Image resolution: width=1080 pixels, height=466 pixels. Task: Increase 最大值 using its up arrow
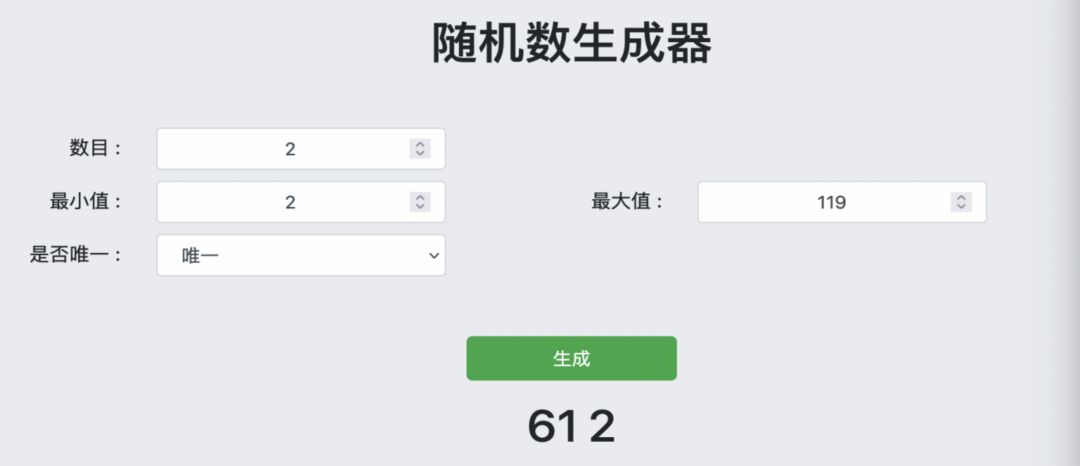tap(961, 197)
